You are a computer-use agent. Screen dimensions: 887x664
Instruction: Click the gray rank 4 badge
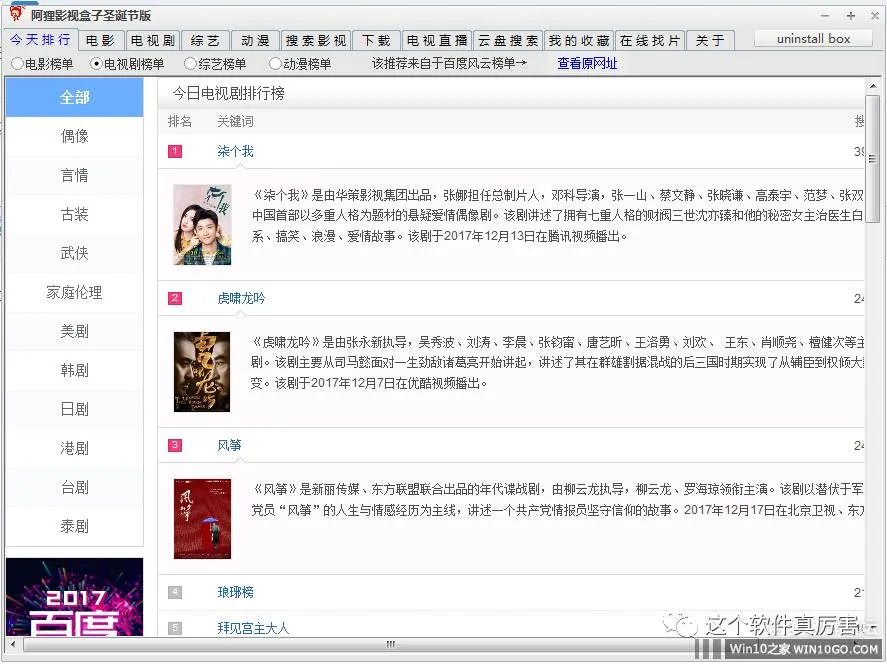[x=175, y=592]
